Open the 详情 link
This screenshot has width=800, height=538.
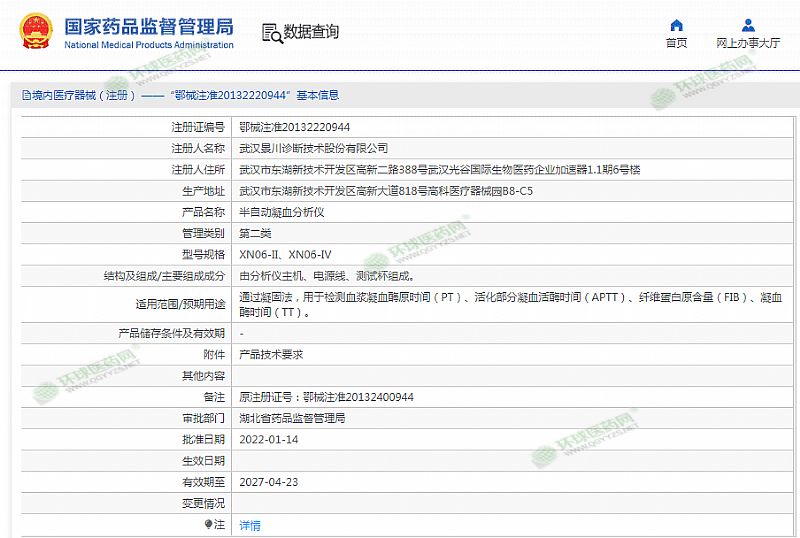[250, 525]
